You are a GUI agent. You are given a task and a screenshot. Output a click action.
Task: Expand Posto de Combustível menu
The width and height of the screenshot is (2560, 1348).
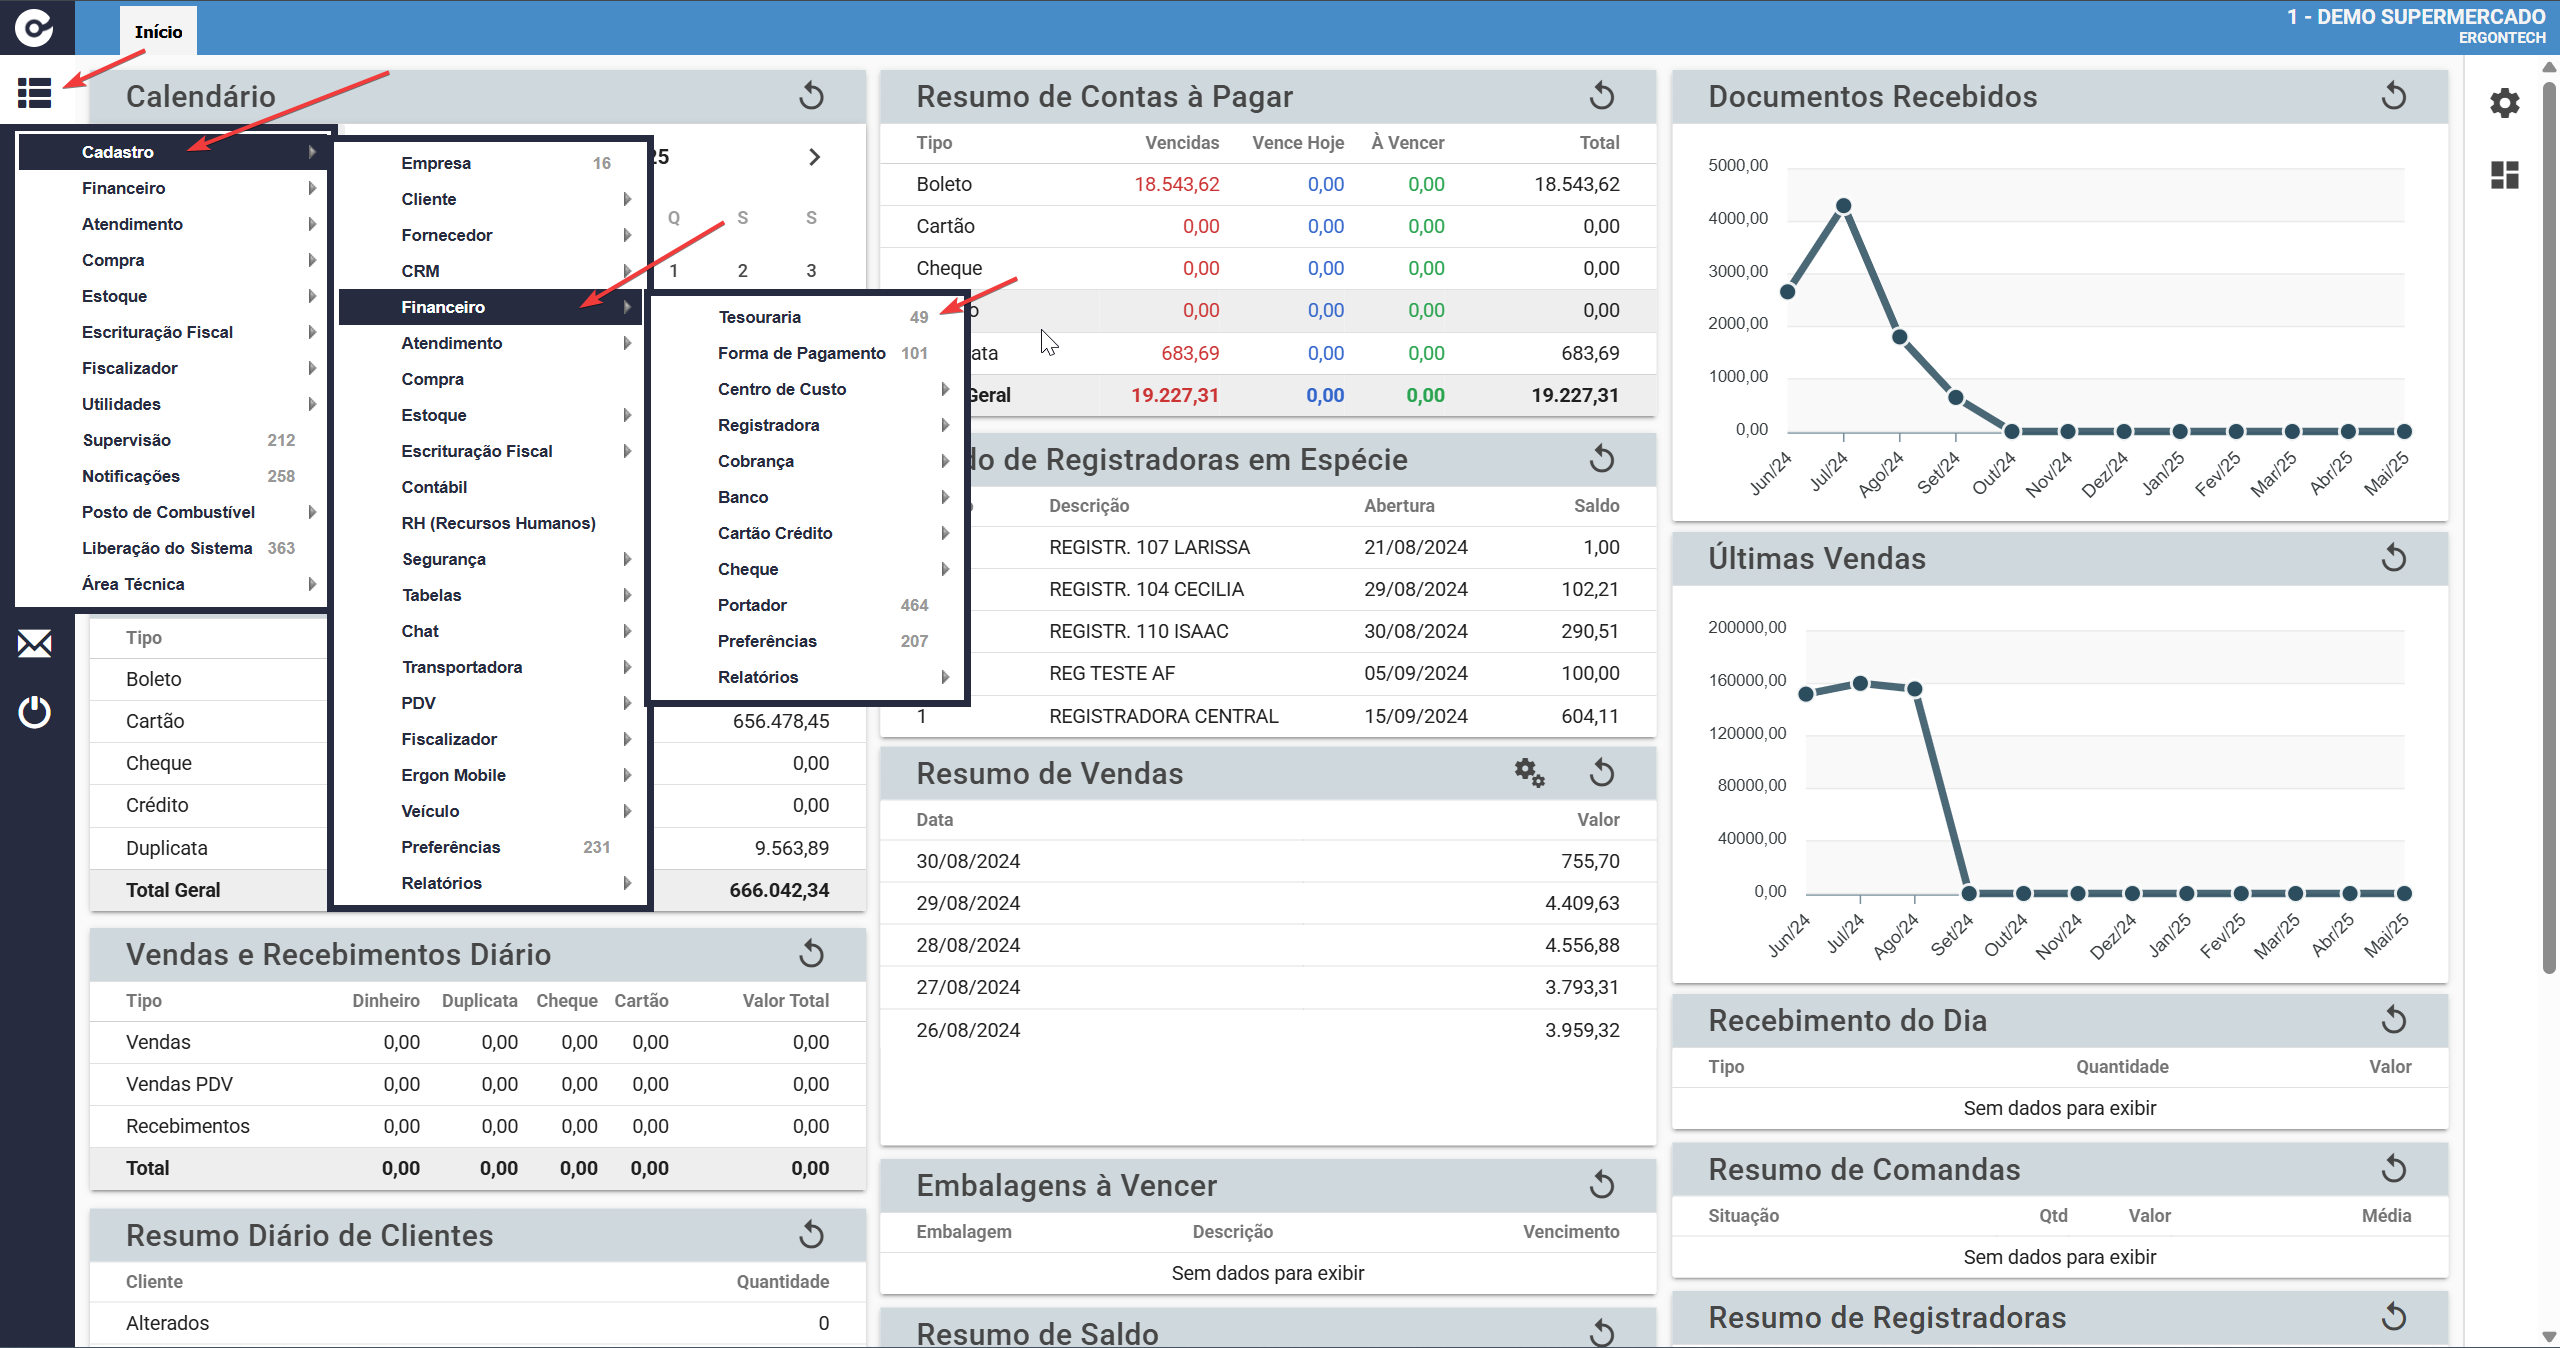[173, 512]
